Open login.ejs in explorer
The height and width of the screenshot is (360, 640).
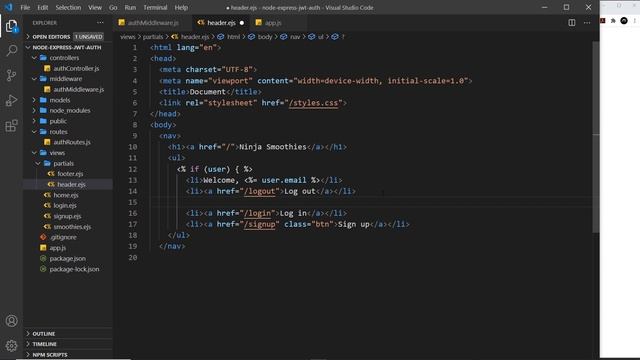(x=65, y=206)
